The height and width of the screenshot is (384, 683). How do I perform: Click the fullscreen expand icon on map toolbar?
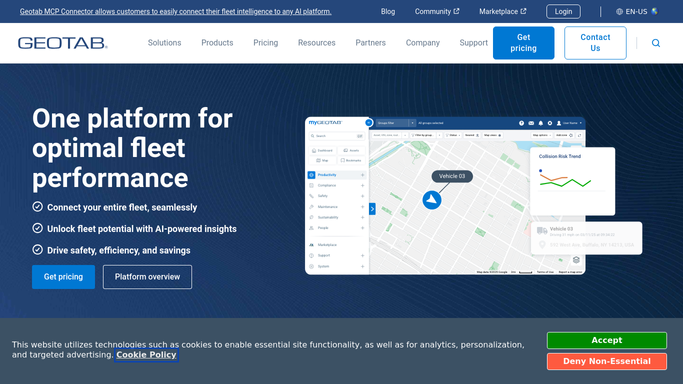click(579, 135)
